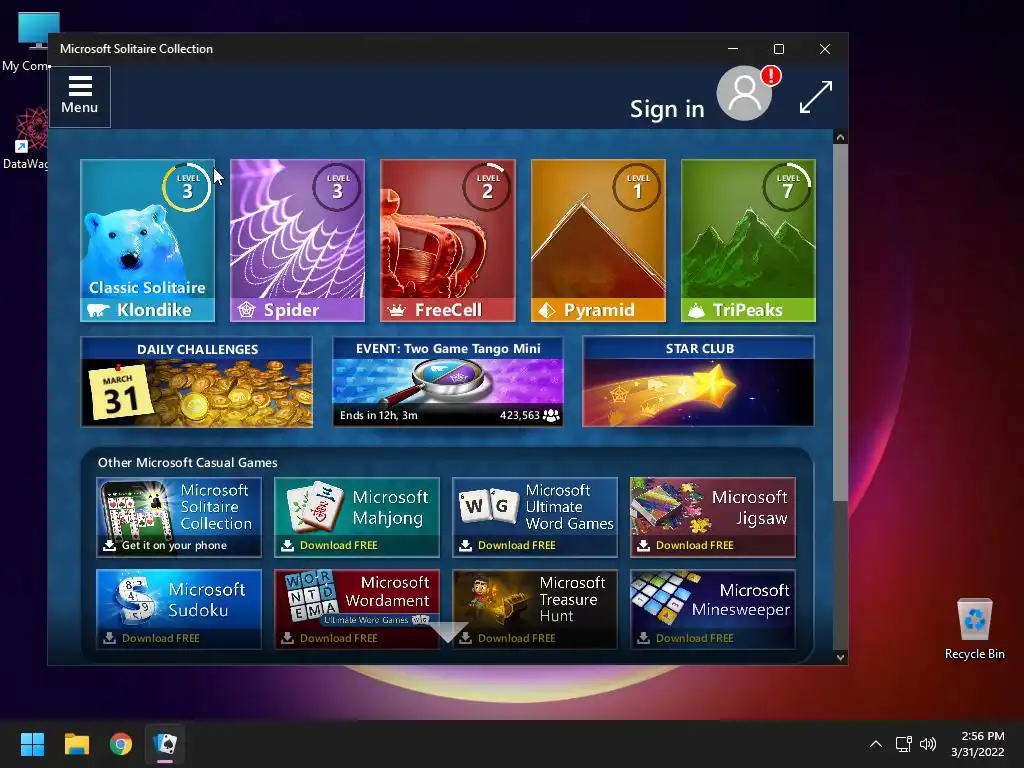Expand more games with the down arrow
Image resolution: width=1024 pixels, height=768 pixels.
[x=447, y=632]
